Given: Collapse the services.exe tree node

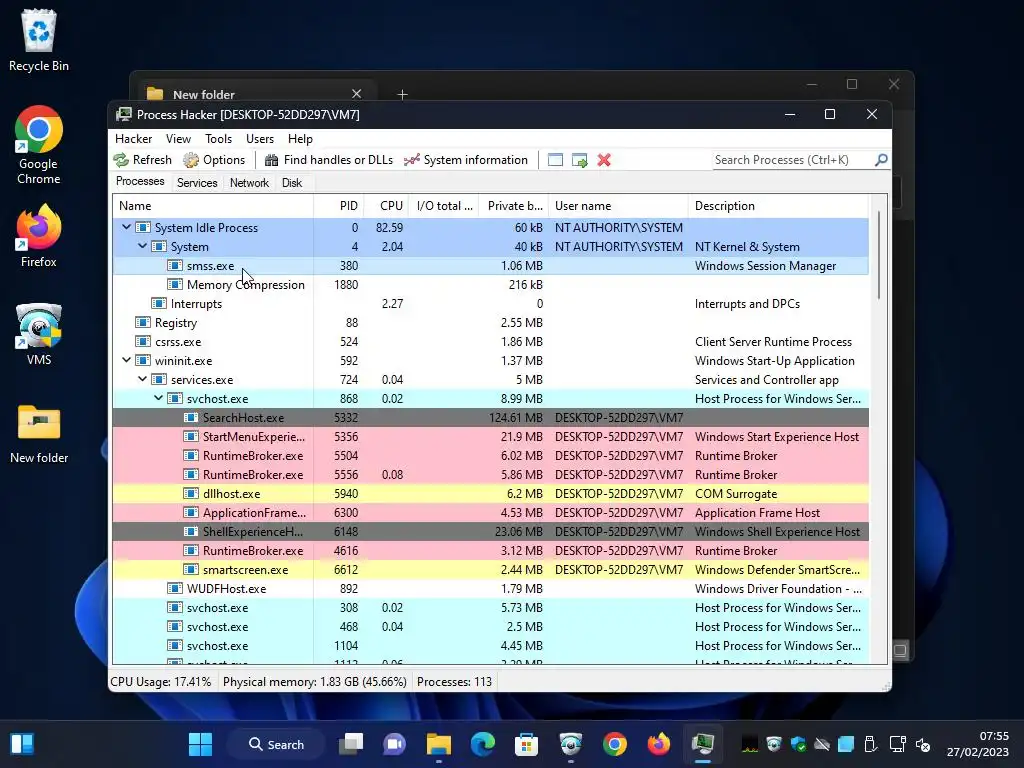Looking at the screenshot, I should [x=142, y=379].
